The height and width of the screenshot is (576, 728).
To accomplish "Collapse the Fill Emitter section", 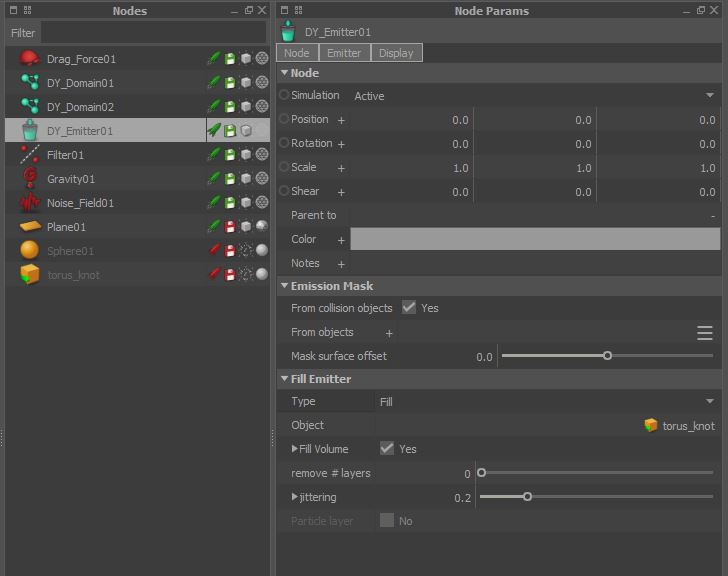I will coord(285,379).
